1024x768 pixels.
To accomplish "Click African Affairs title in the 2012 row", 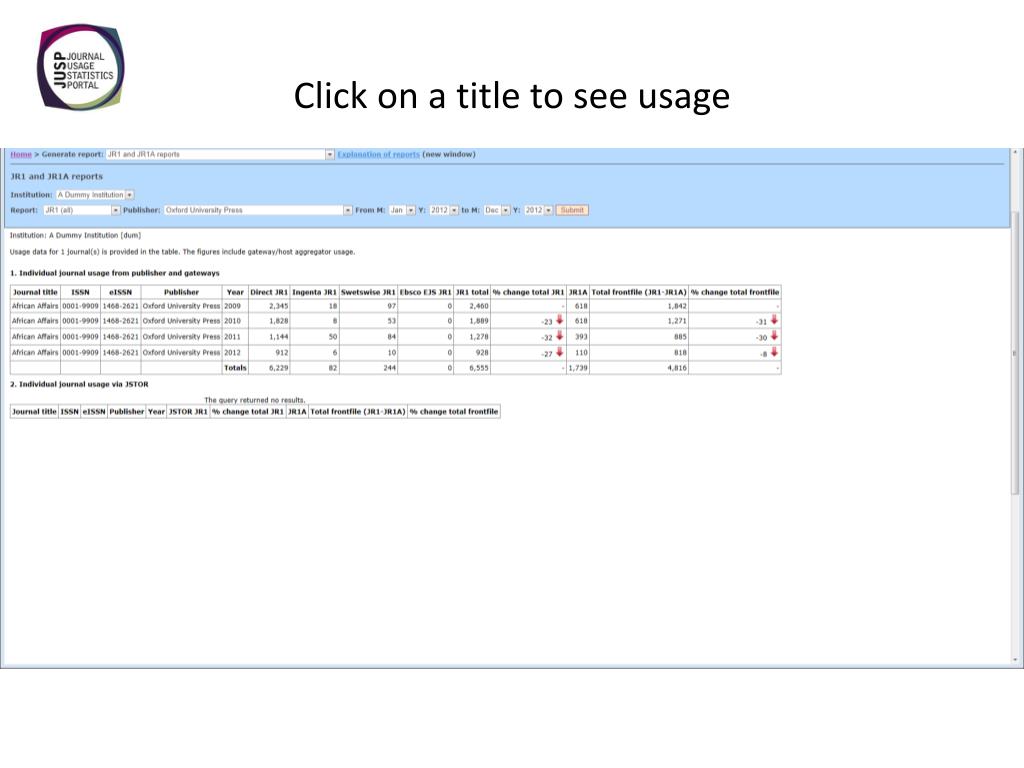I will coord(35,352).
